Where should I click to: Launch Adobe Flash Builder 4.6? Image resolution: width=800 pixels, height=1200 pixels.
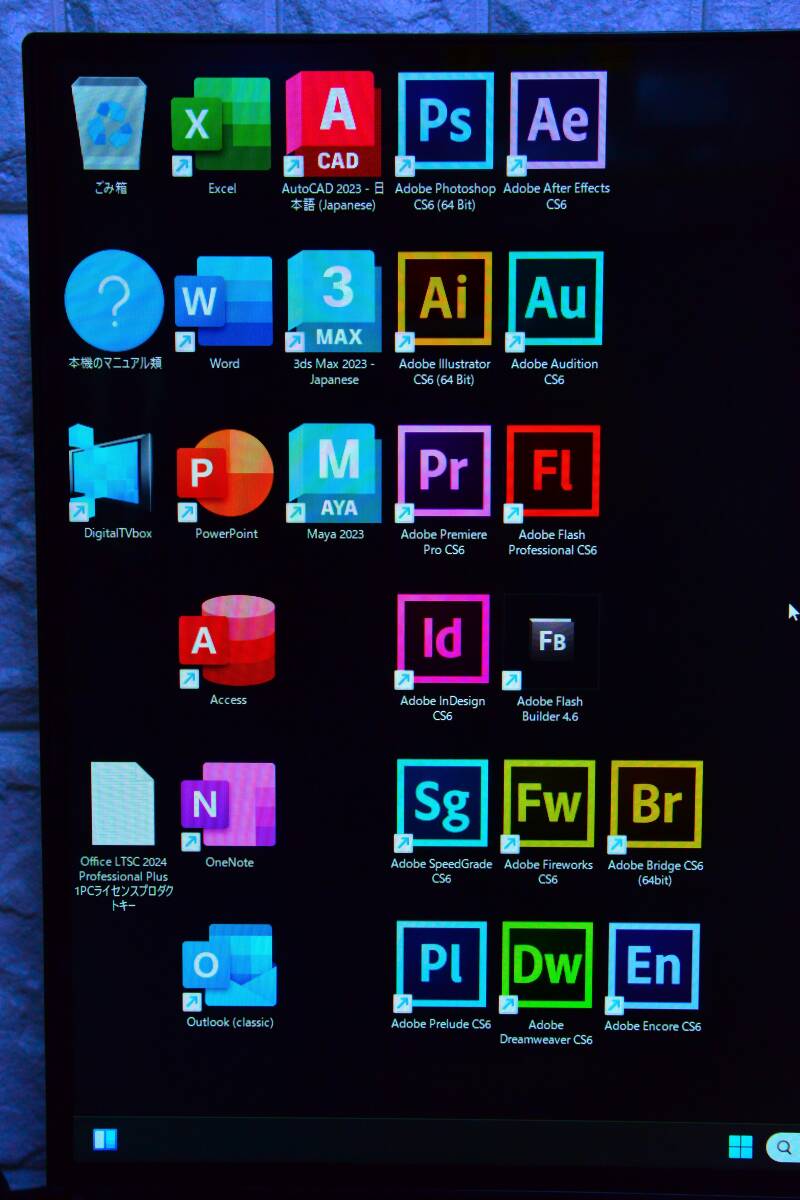tap(551, 641)
